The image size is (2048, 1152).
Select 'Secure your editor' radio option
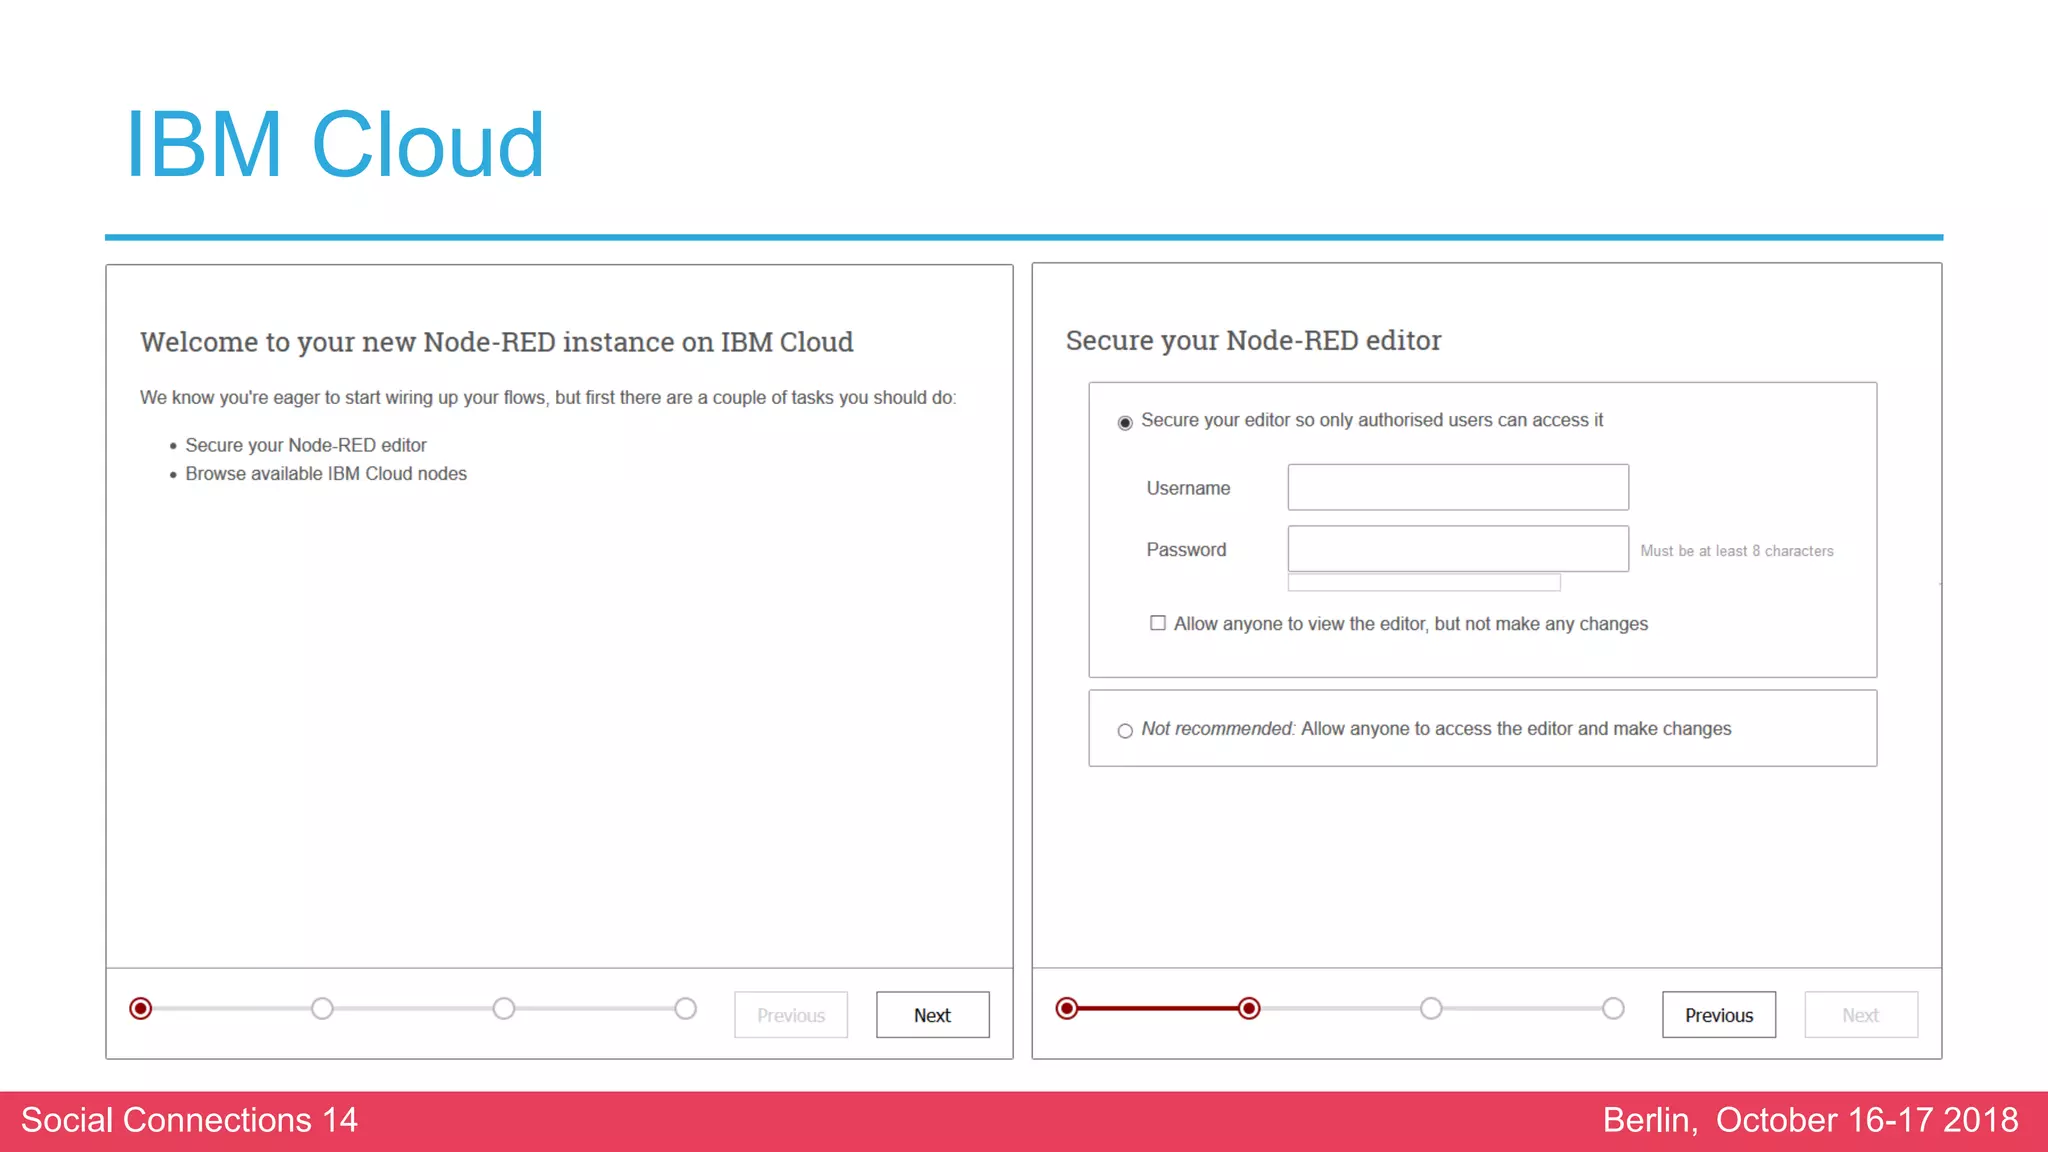tap(1125, 423)
